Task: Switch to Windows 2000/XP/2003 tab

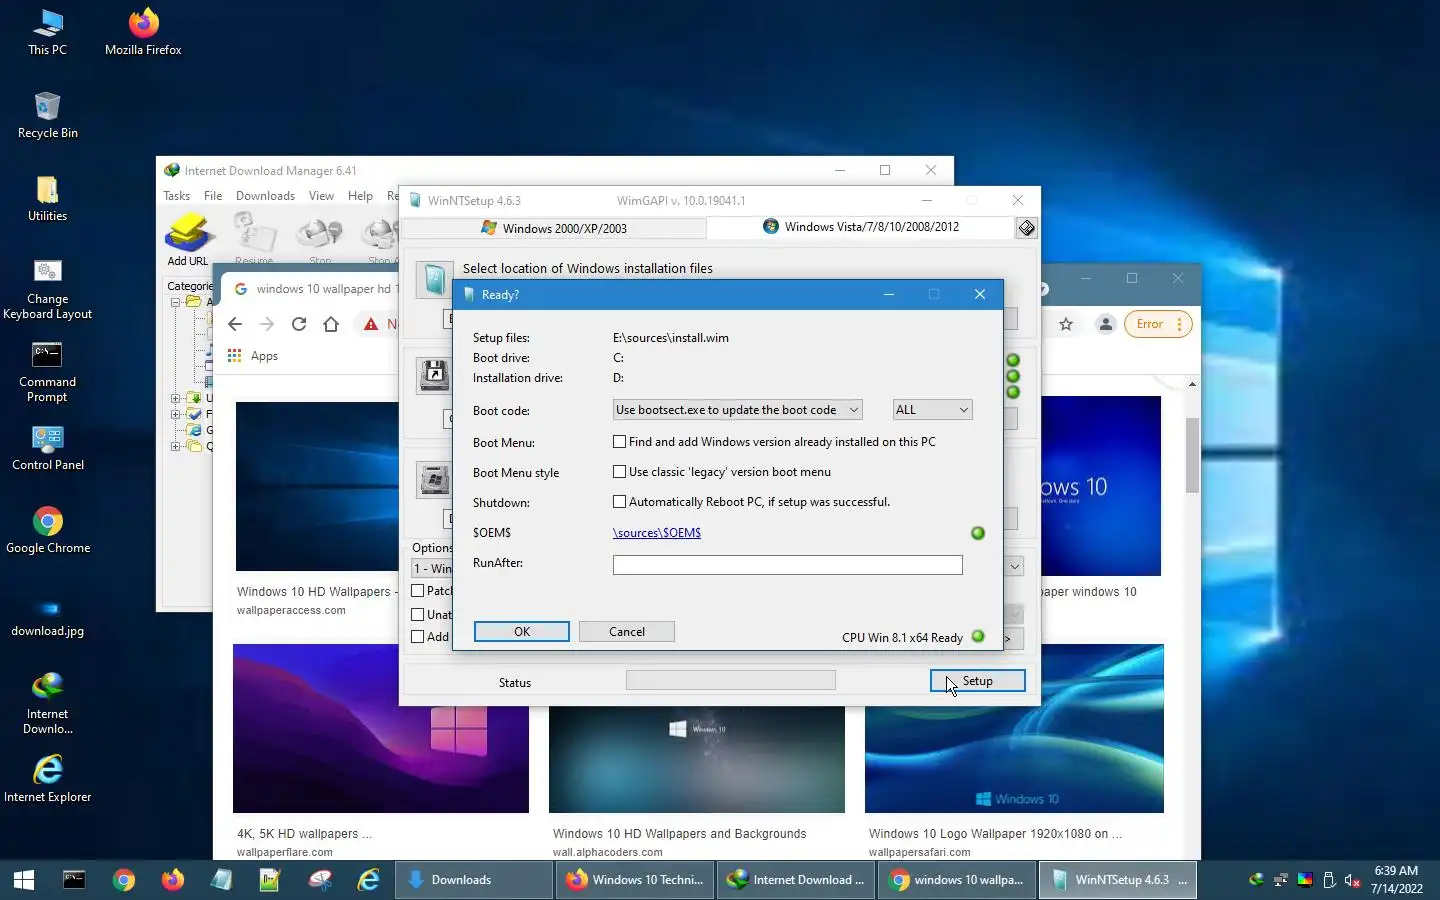Action: point(554,228)
